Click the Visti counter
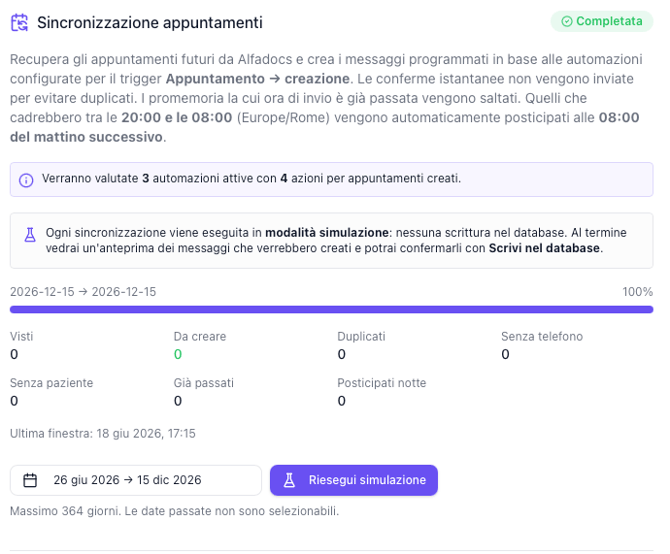This screenshot has width=670, height=554. 21,346
